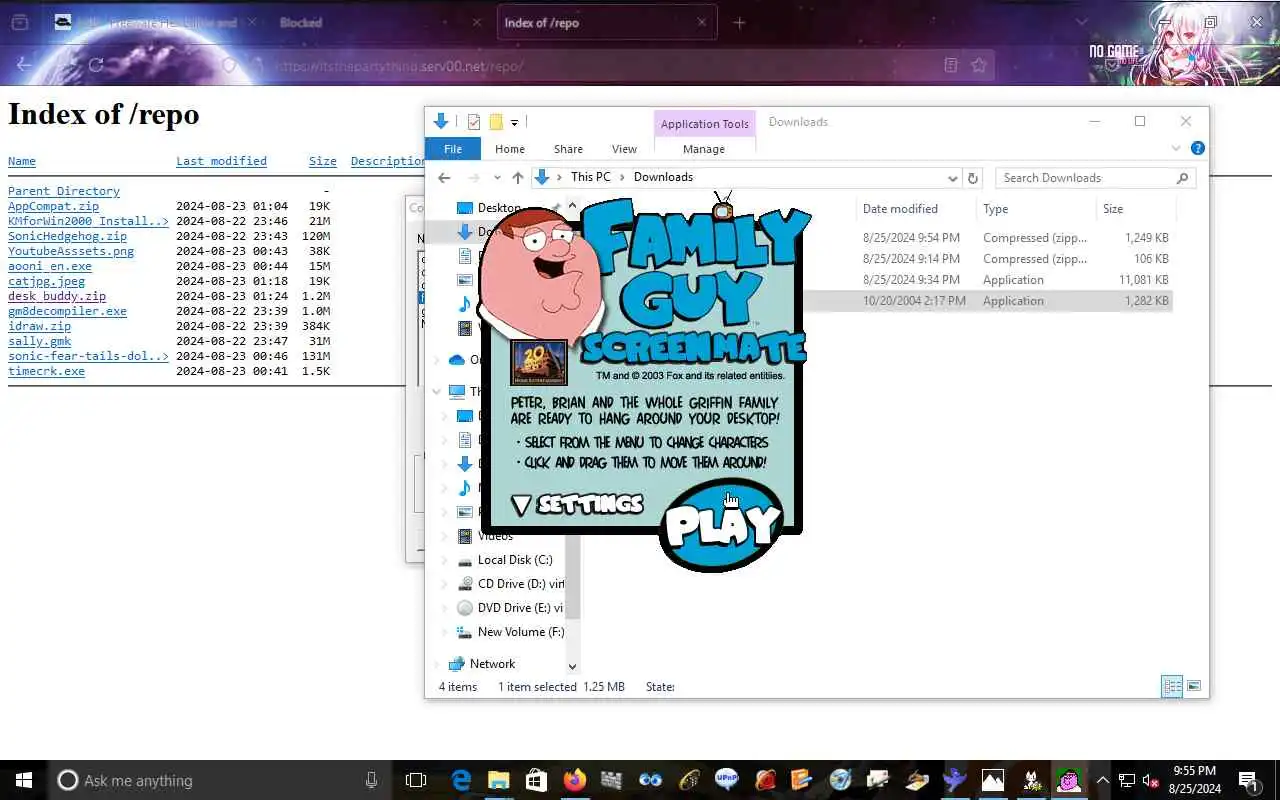The image size is (1280, 800).
Task: Click the muted volume tray icon
Action: 1150,780
